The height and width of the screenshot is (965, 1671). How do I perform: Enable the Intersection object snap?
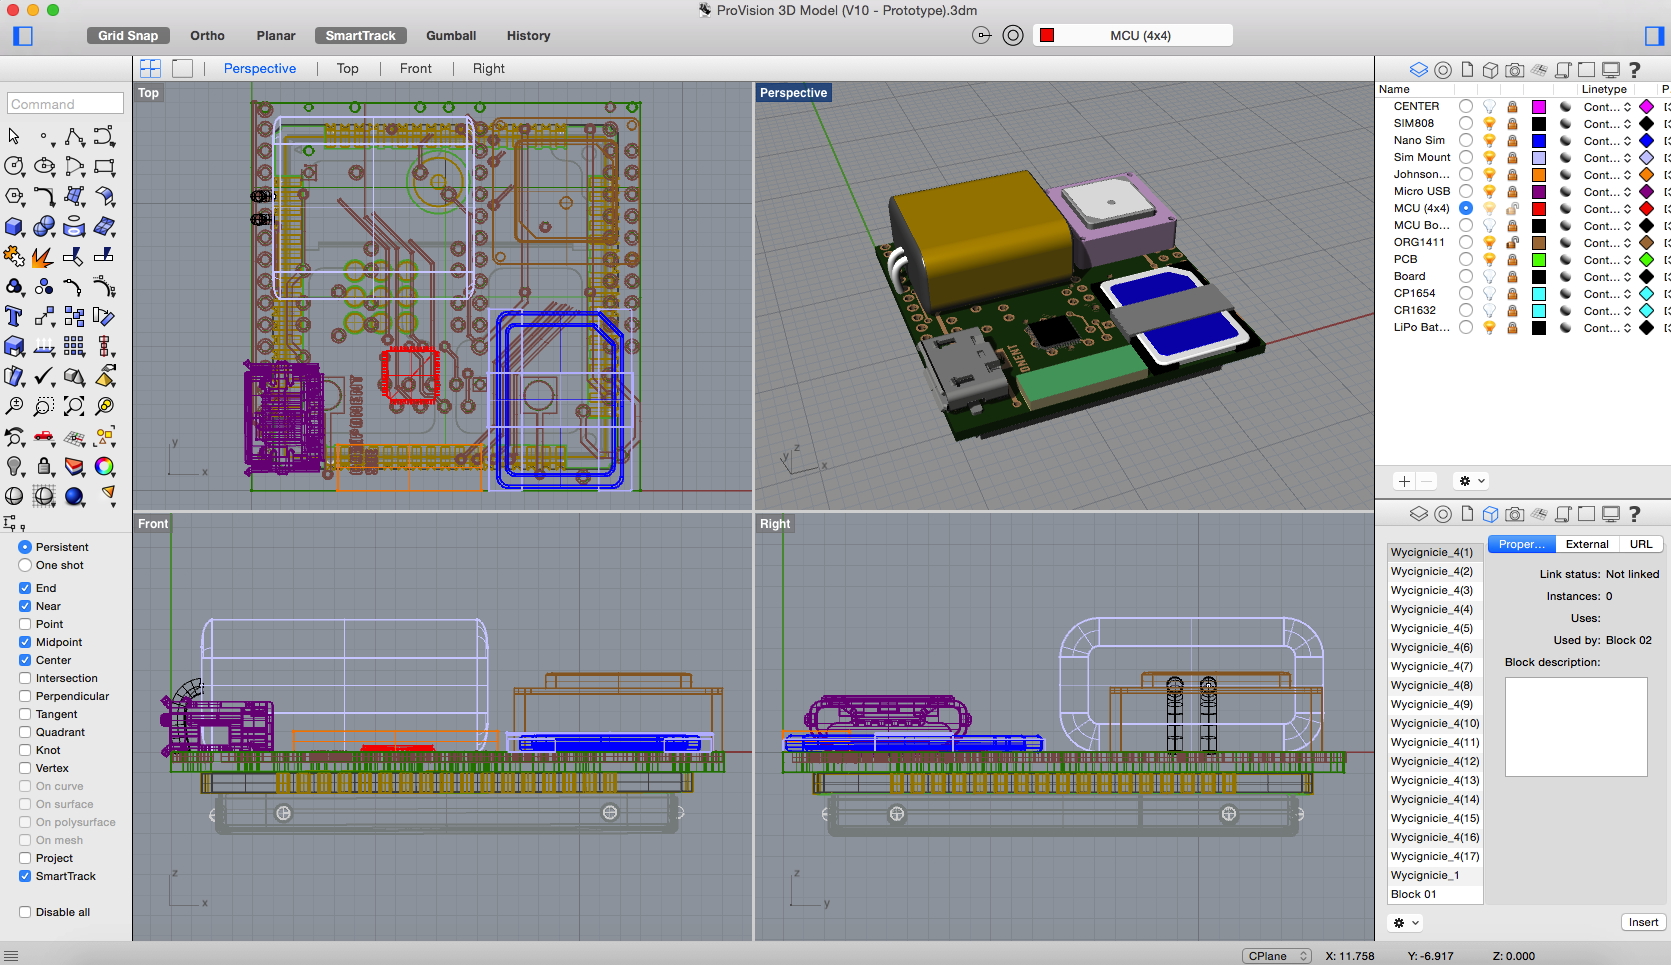click(x=25, y=678)
